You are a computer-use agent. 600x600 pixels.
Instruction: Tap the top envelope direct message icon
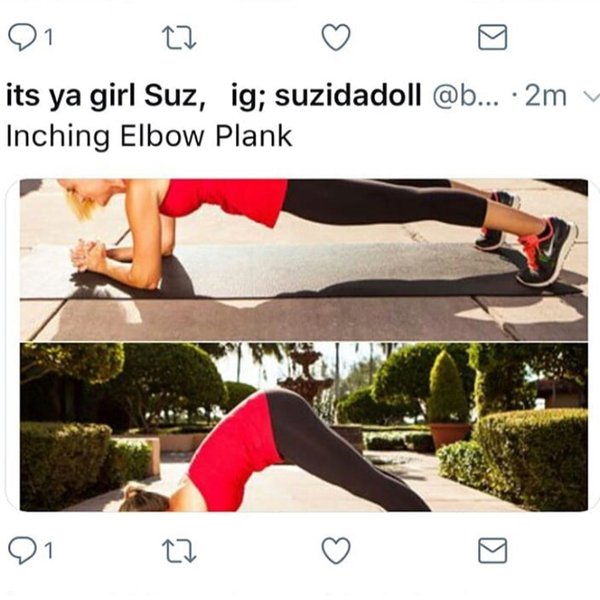point(492,37)
